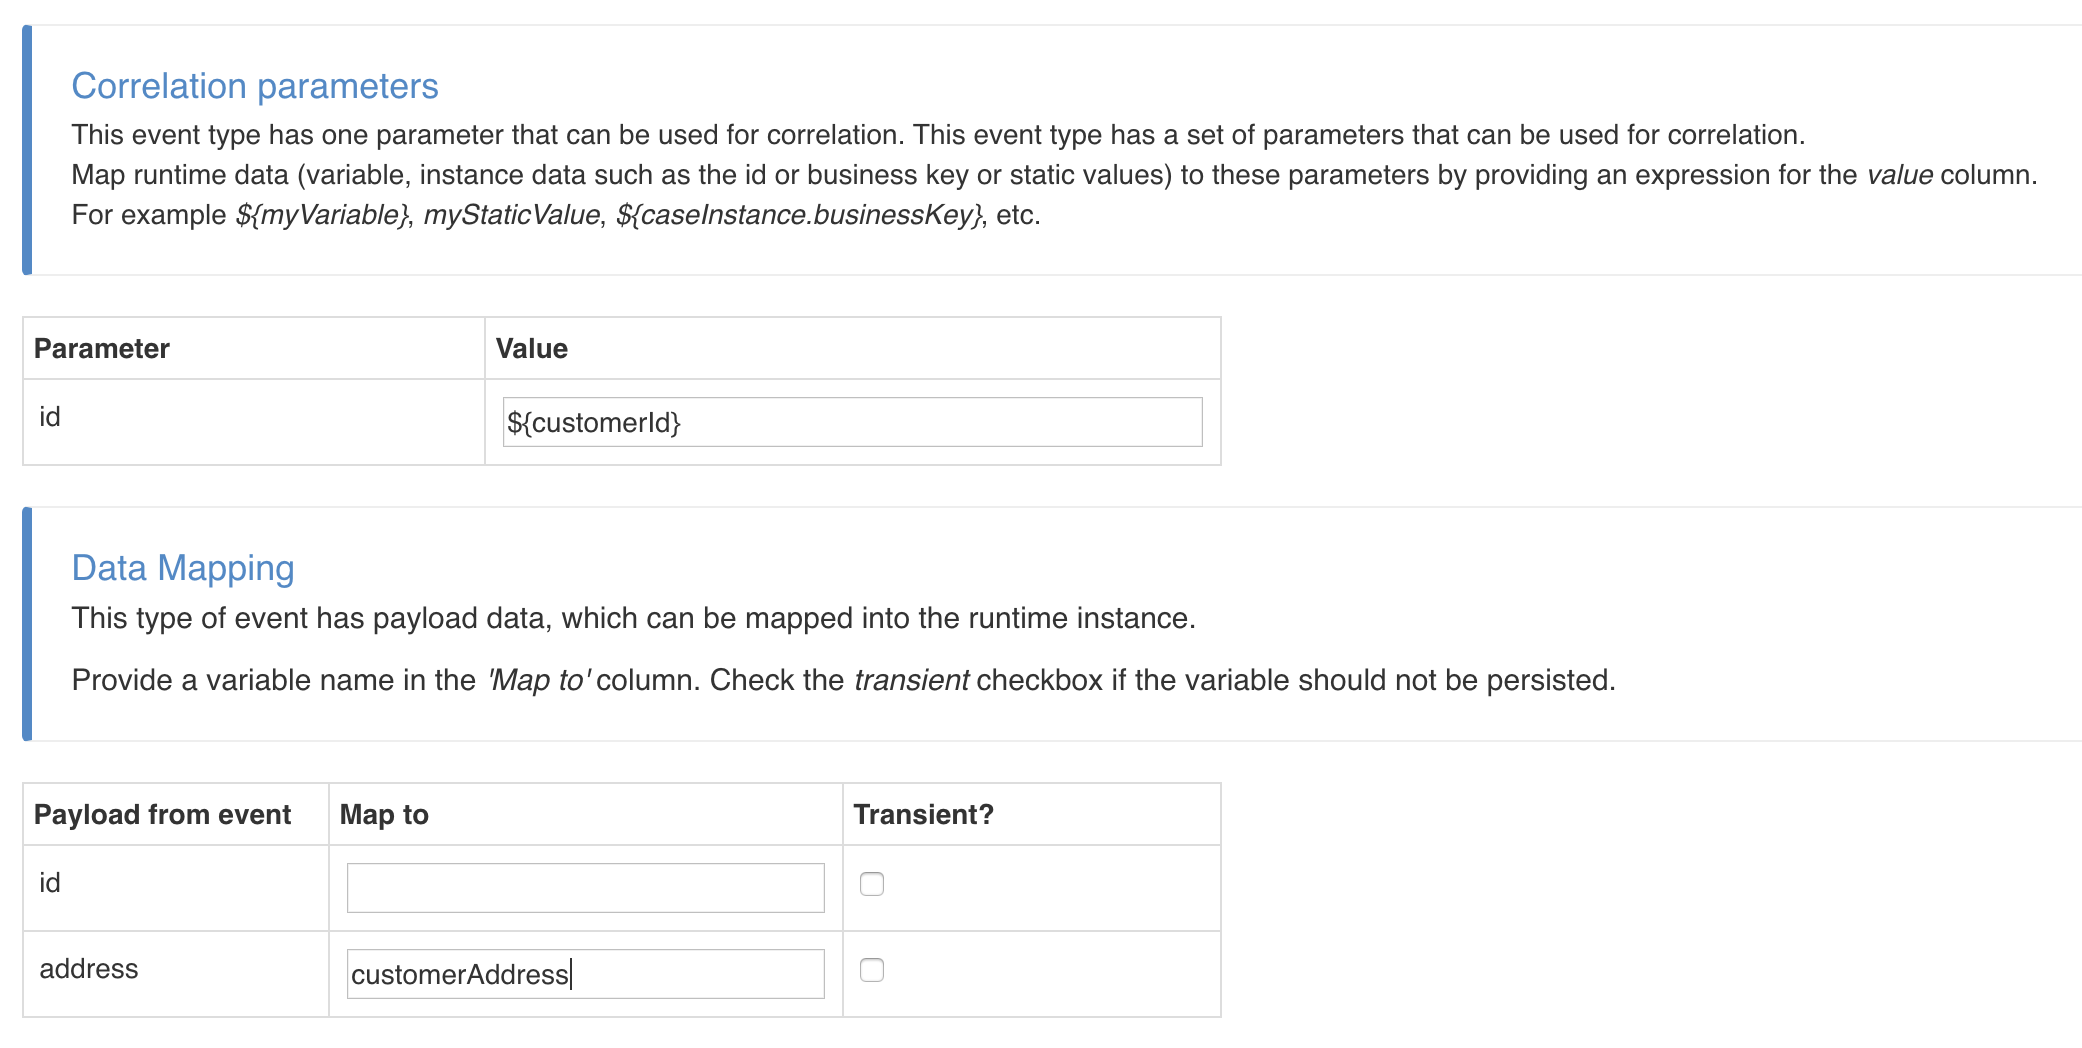This screenshot has width=2082, height=1048.
Task: Click the customerAddress text input
Action: click(x=584, y=973)
